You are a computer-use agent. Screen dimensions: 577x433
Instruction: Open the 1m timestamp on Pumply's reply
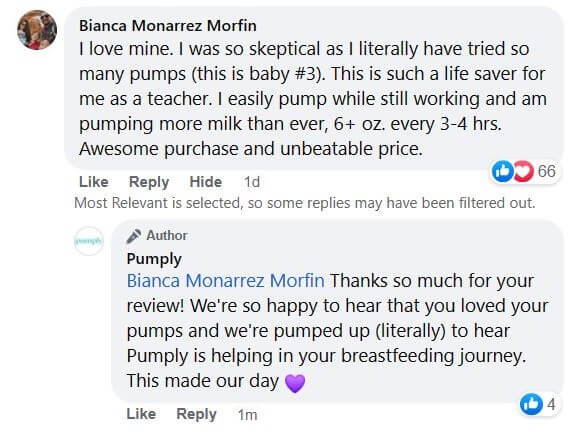(247, 415)
